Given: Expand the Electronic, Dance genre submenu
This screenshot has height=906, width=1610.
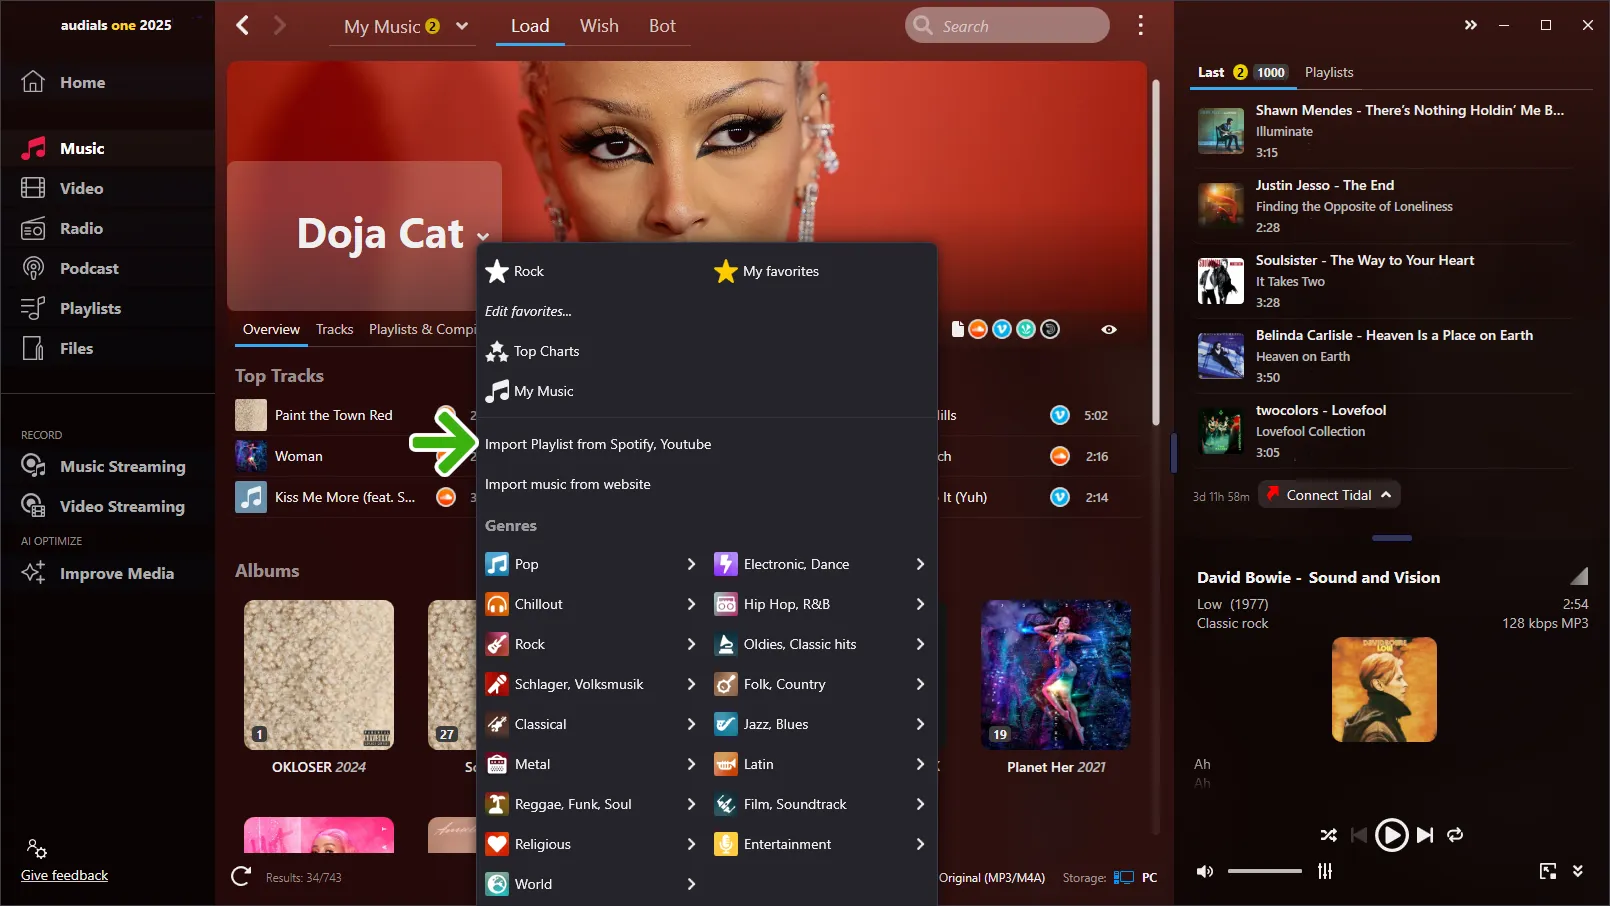Looking at the screenshot, I should tap(920, 564).
